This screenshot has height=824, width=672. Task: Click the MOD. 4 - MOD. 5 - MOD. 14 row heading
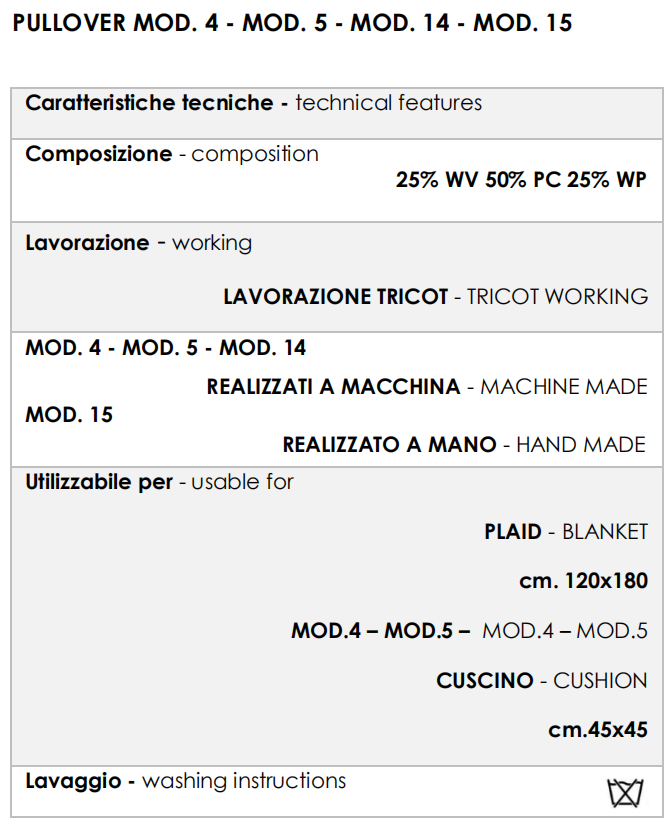point(166,348)
